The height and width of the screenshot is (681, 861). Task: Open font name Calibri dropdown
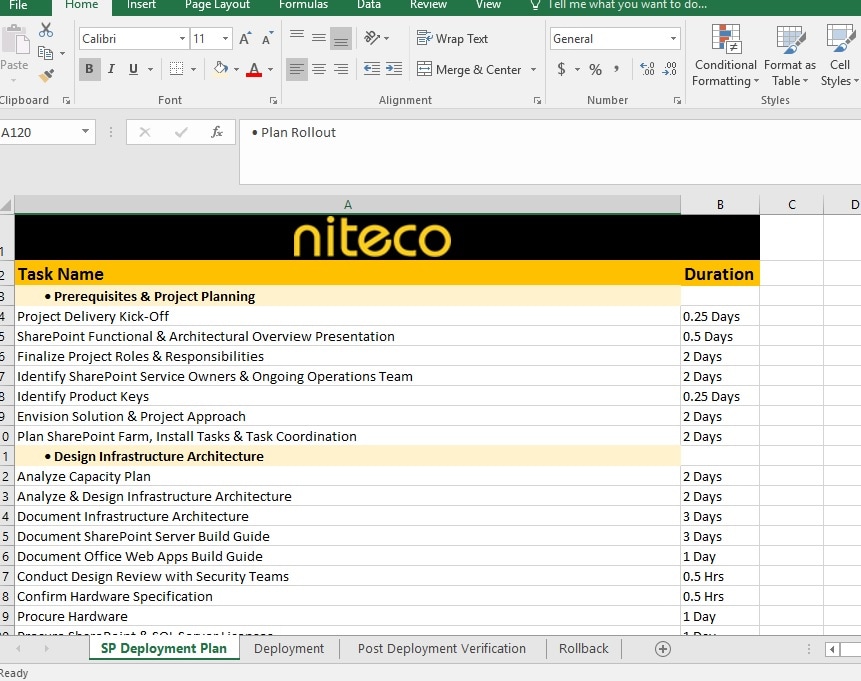pos(182,38)
